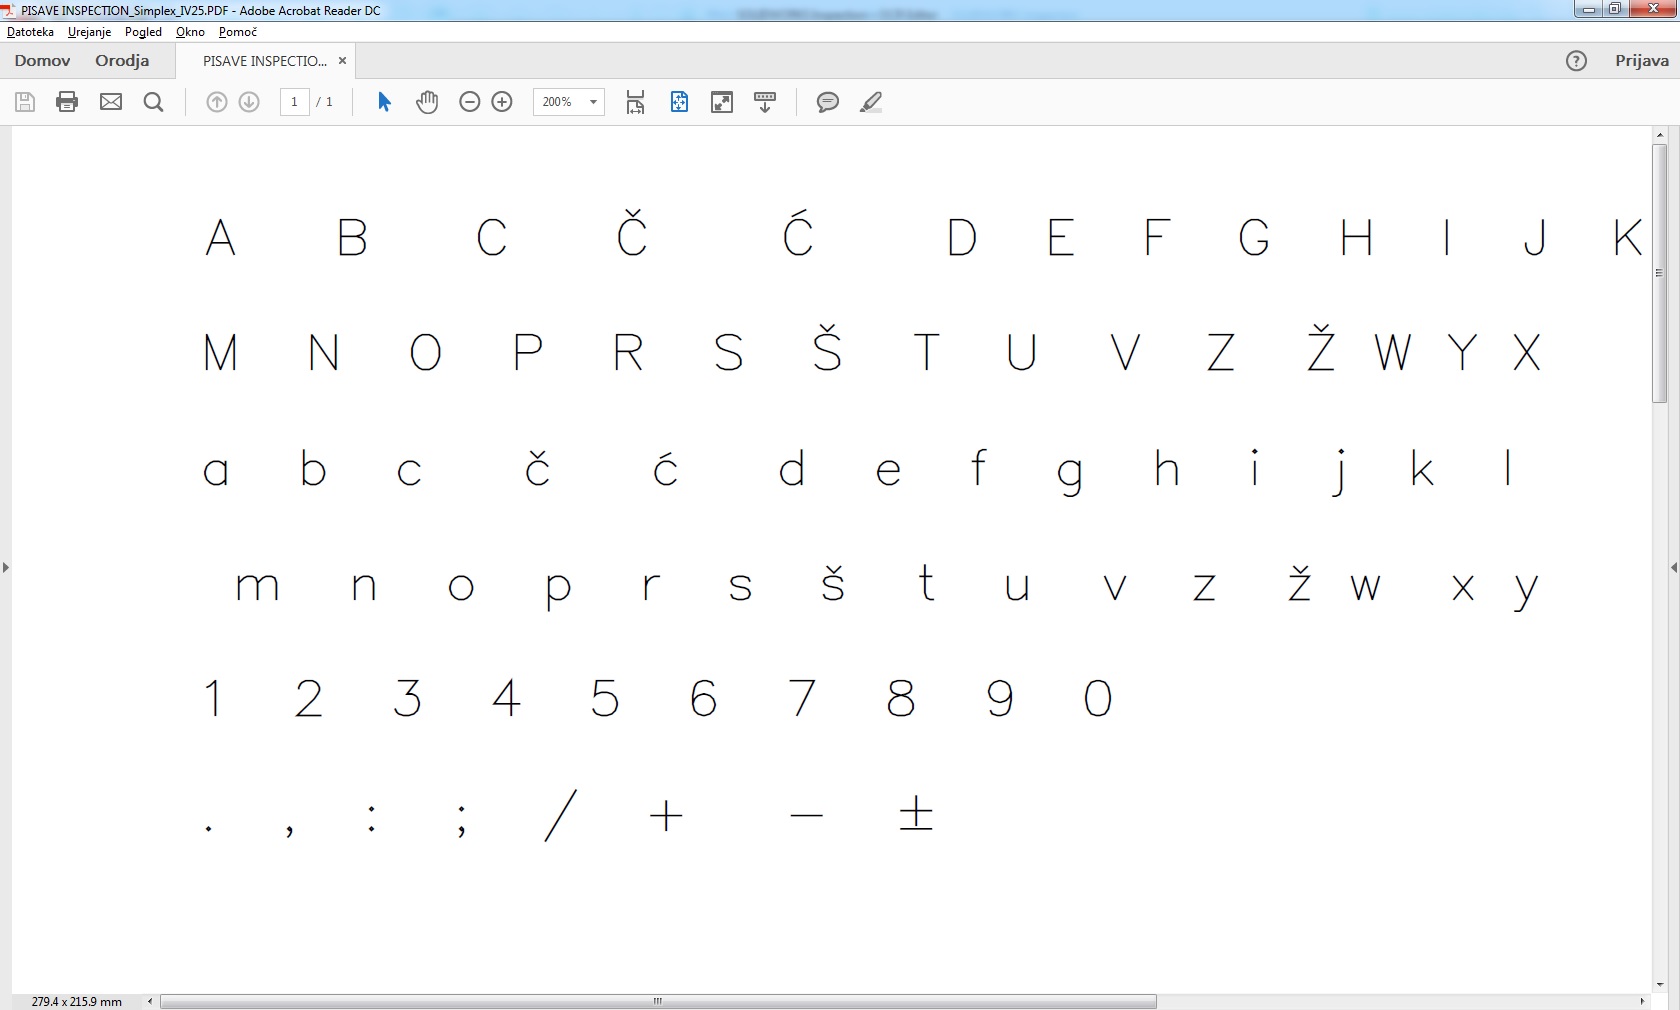Screen dimensions: 1680x1010
Task: Add a comment with speech bubble icon
Action: point(827,102)
